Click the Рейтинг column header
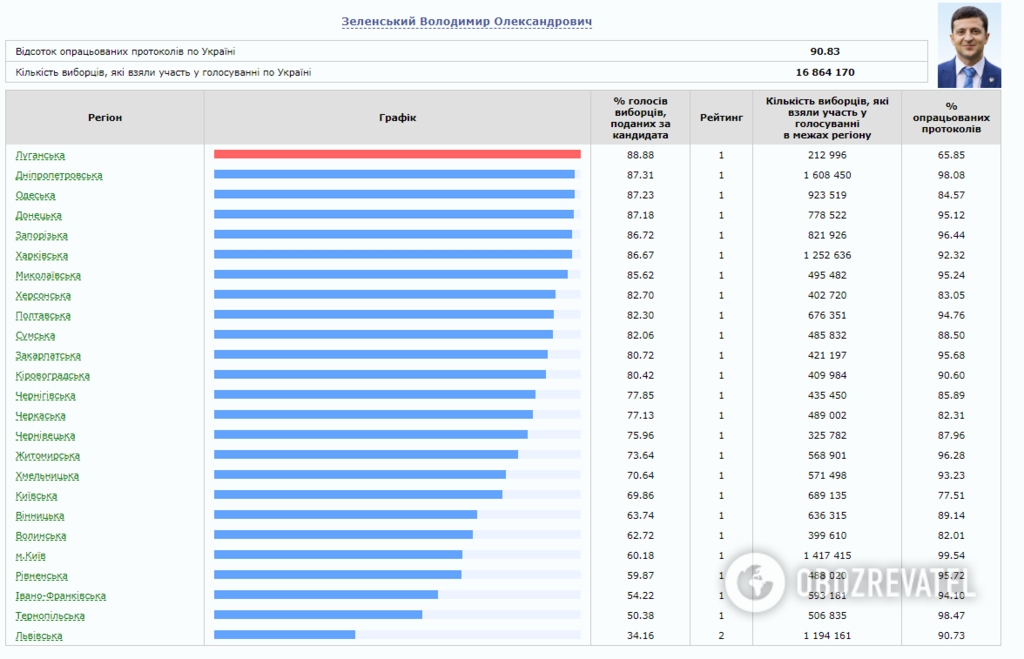The height and width of the screenshot is (659, 1024). pyautogui.click(x=721, y=118)
